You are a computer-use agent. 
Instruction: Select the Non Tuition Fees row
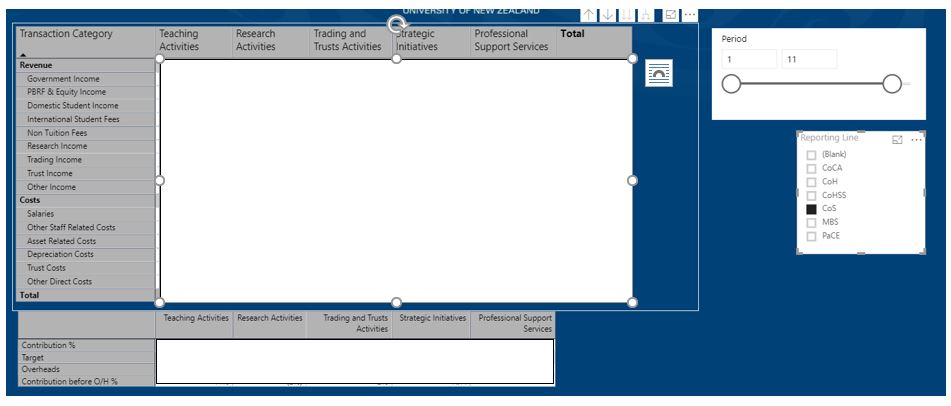(x=86, y=133)
